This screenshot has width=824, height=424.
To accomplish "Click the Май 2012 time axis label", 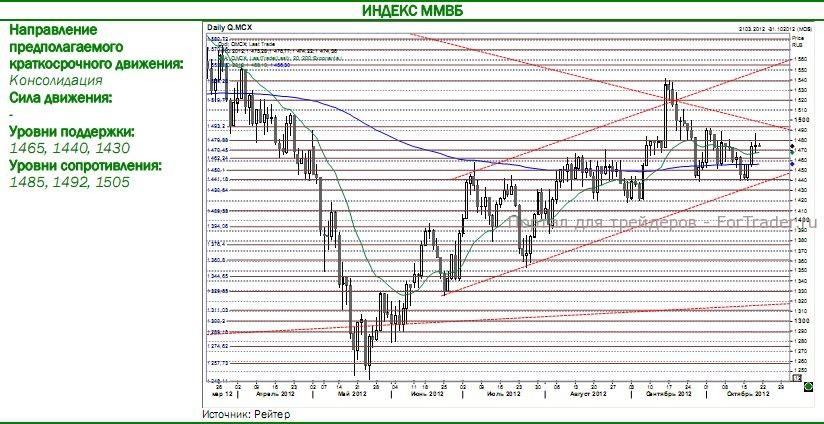I will 352,394.
